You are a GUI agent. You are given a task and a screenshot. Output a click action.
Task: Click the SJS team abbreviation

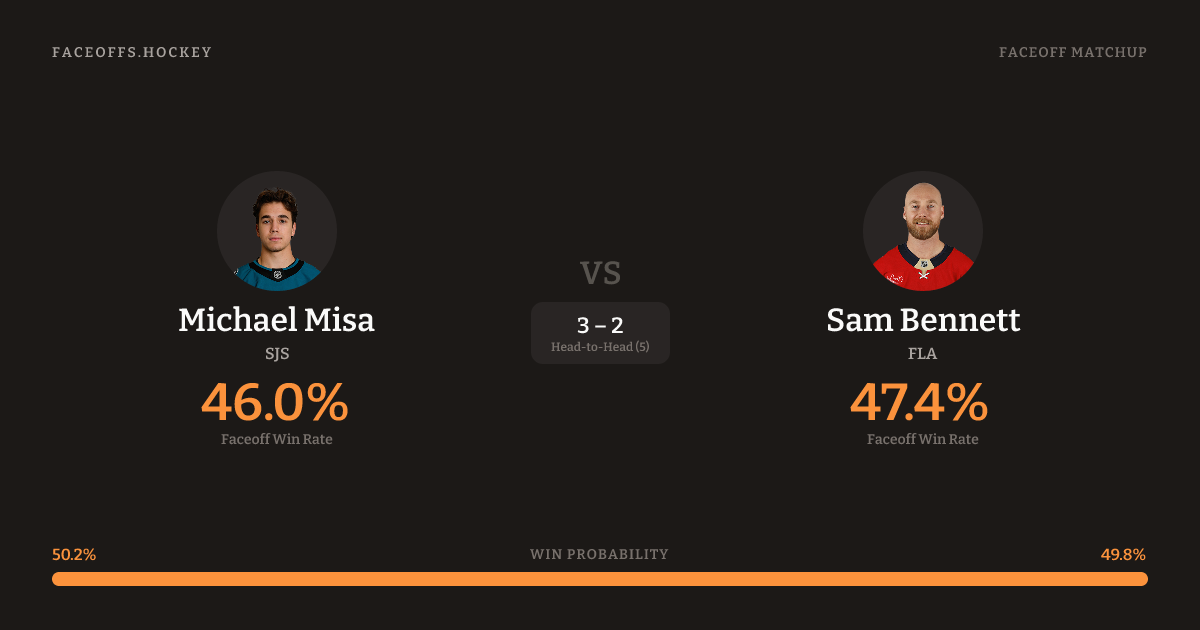[x=277, y=354]
